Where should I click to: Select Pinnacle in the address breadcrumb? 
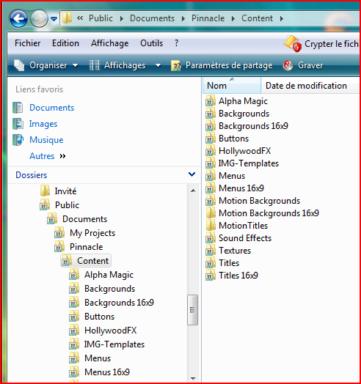(208, 18)
